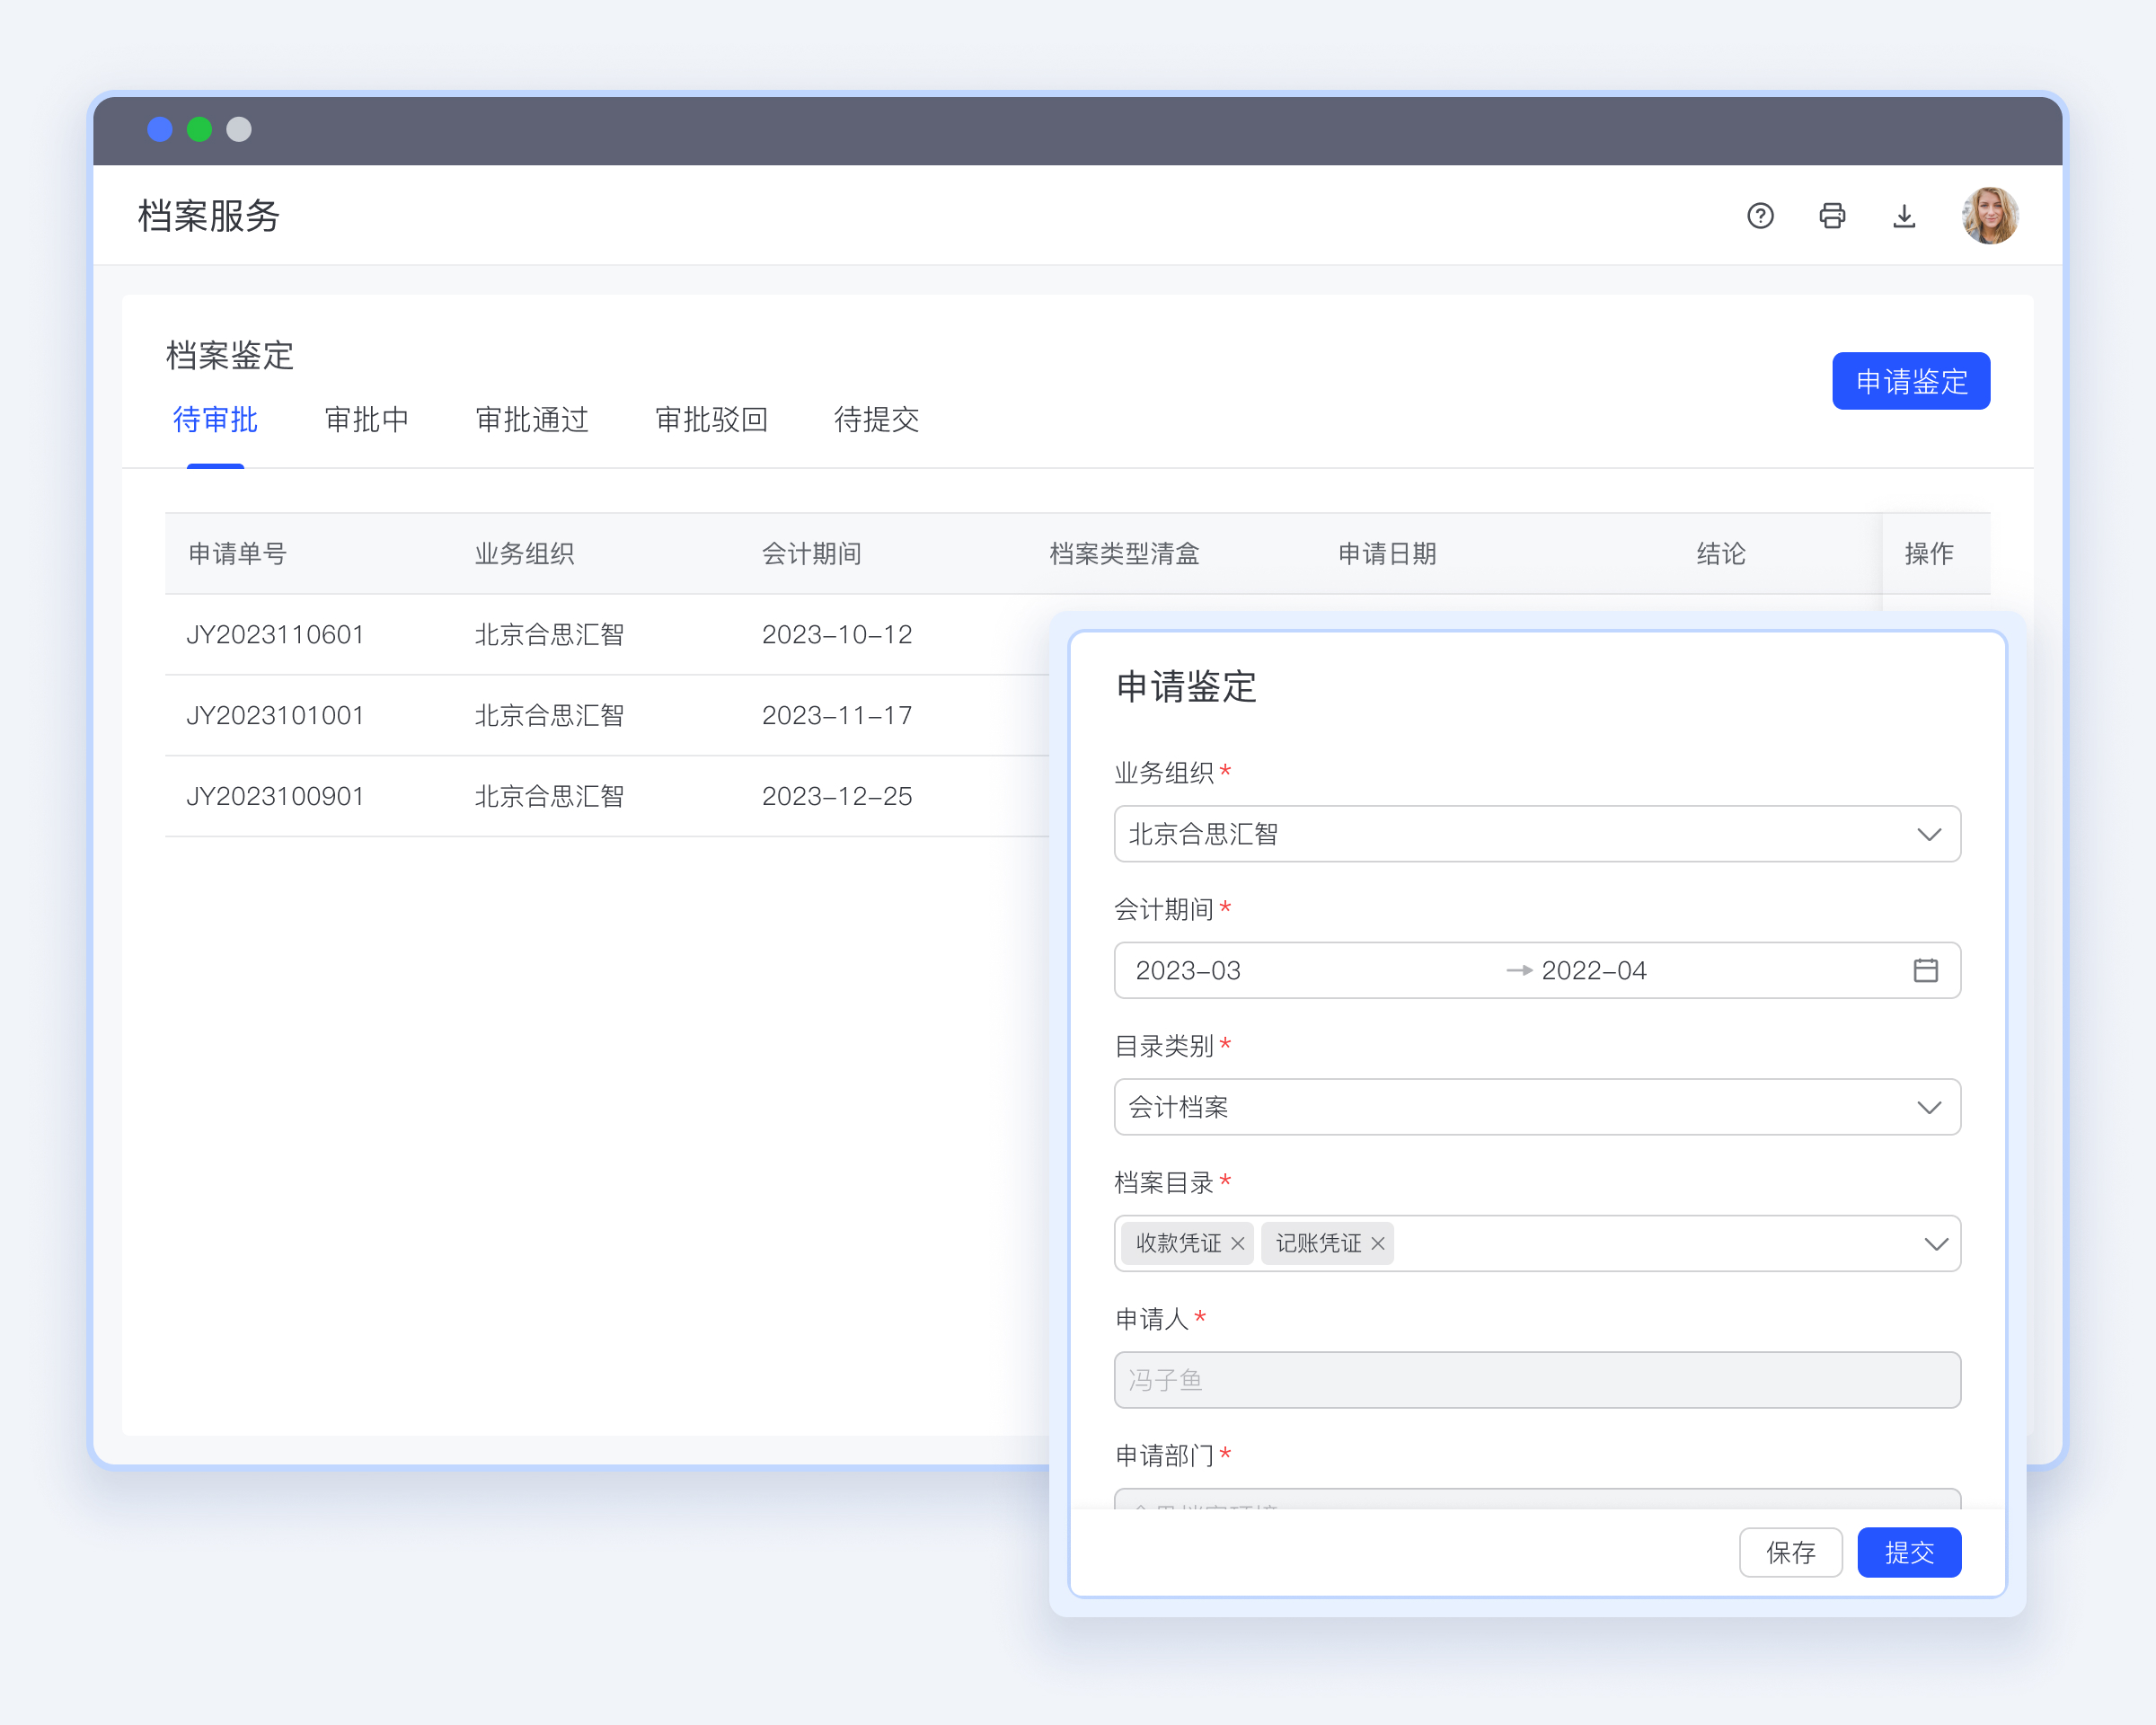Click the 保存 button in dialog
The height and width of the screenshot is (1725, 2156).
click(1790, 1552)
